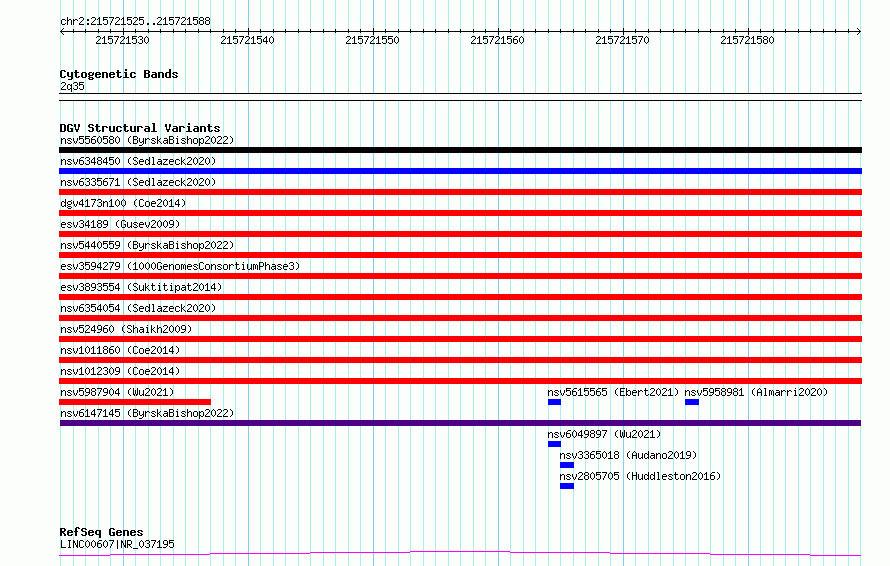Click esv3893554 (Suktitipat2014) label
Image resolution: width=890 pixels, height=566 pixels.
point(141,287)
